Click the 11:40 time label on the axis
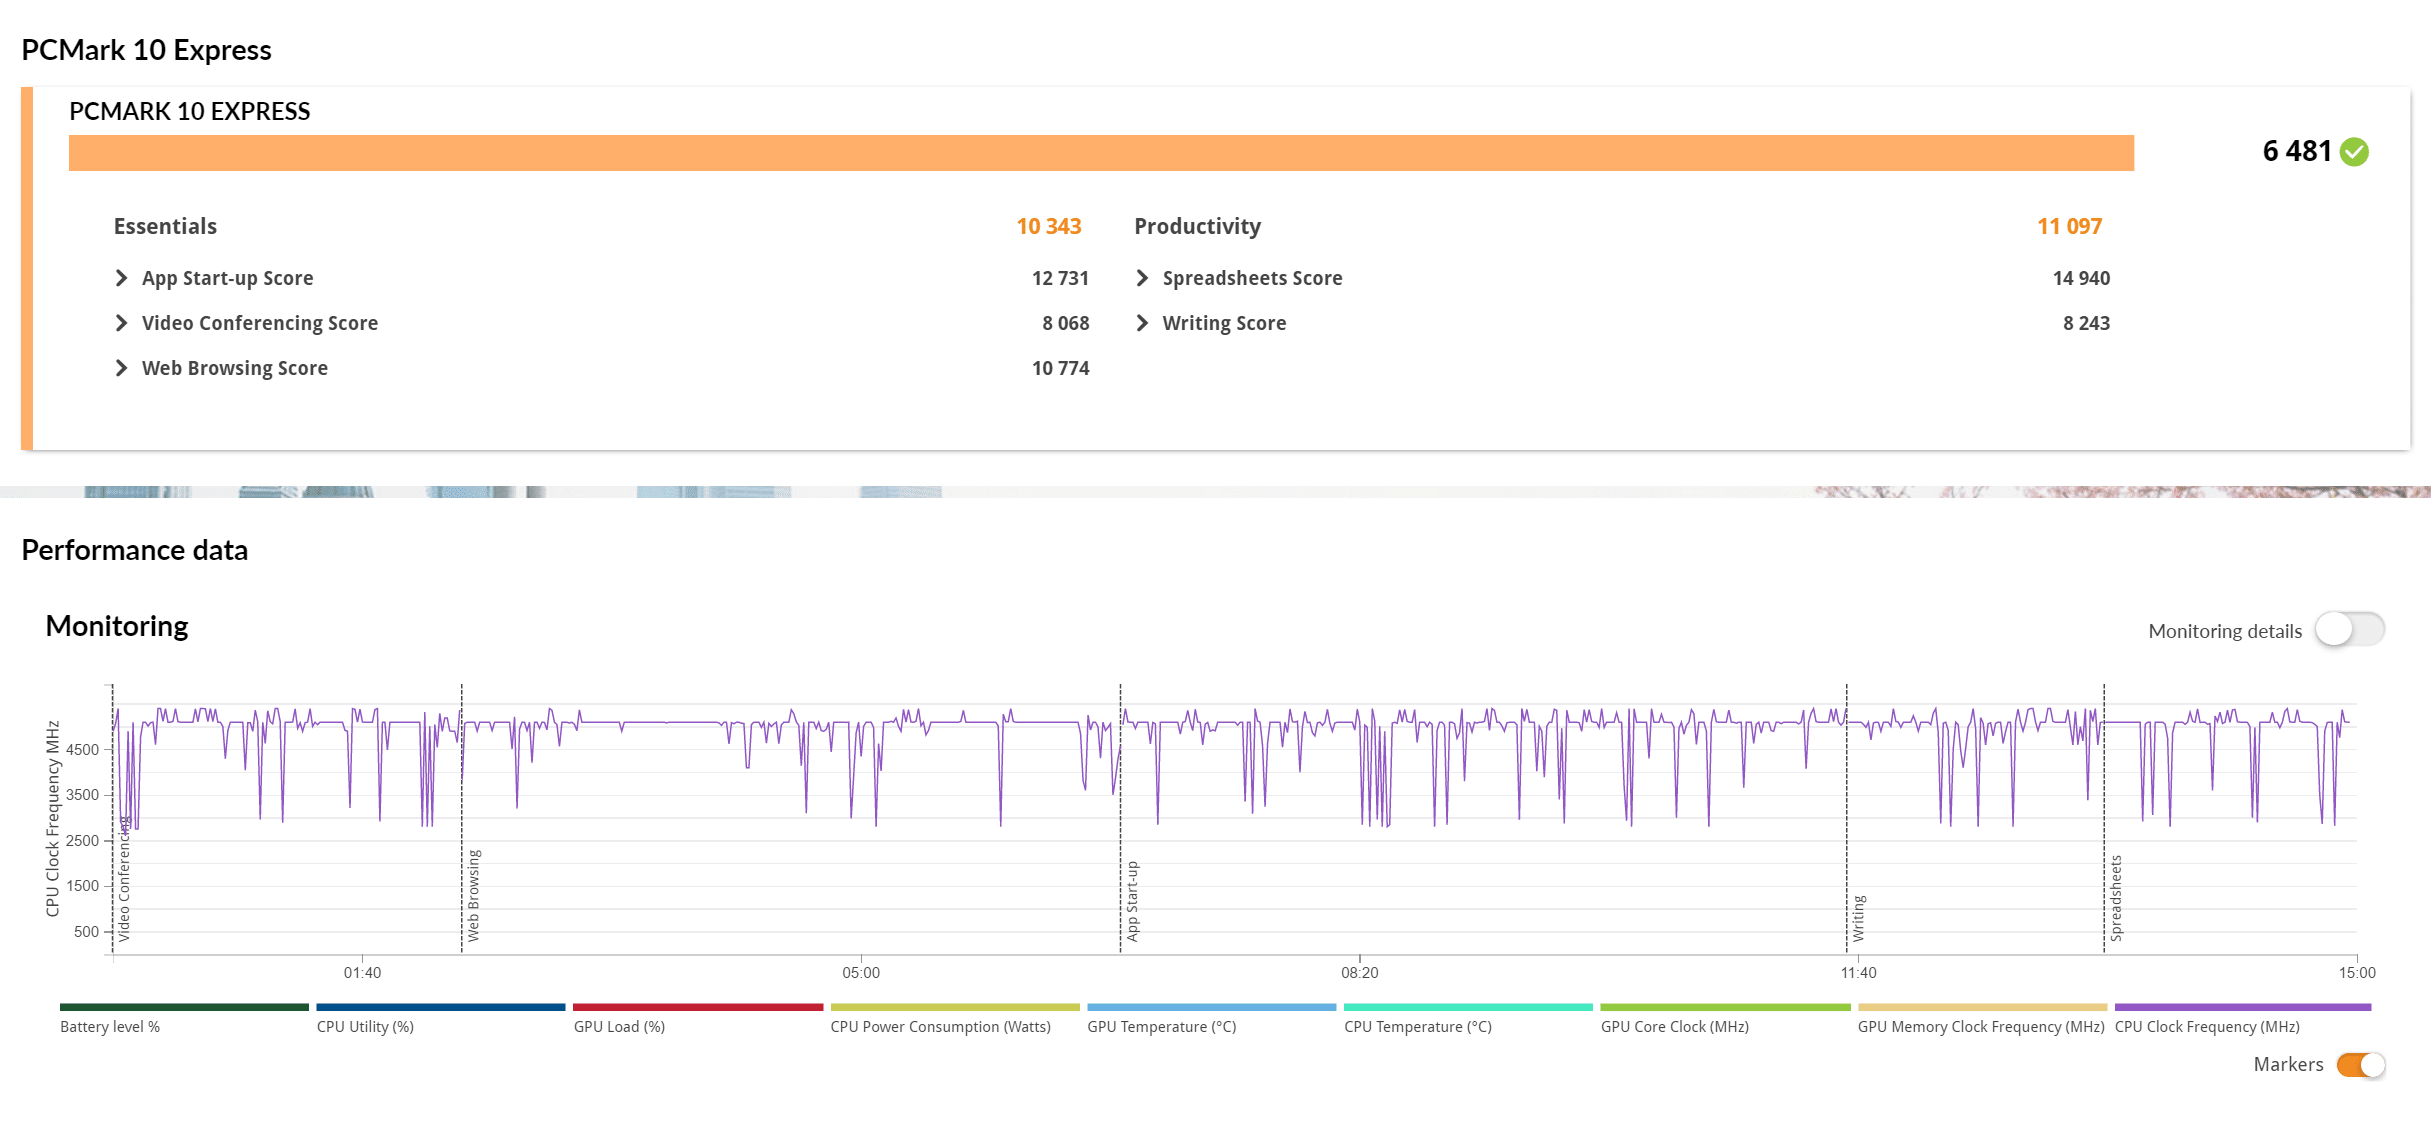This screenshot has height=1144, width=2431. click(x=1858, y=972)
